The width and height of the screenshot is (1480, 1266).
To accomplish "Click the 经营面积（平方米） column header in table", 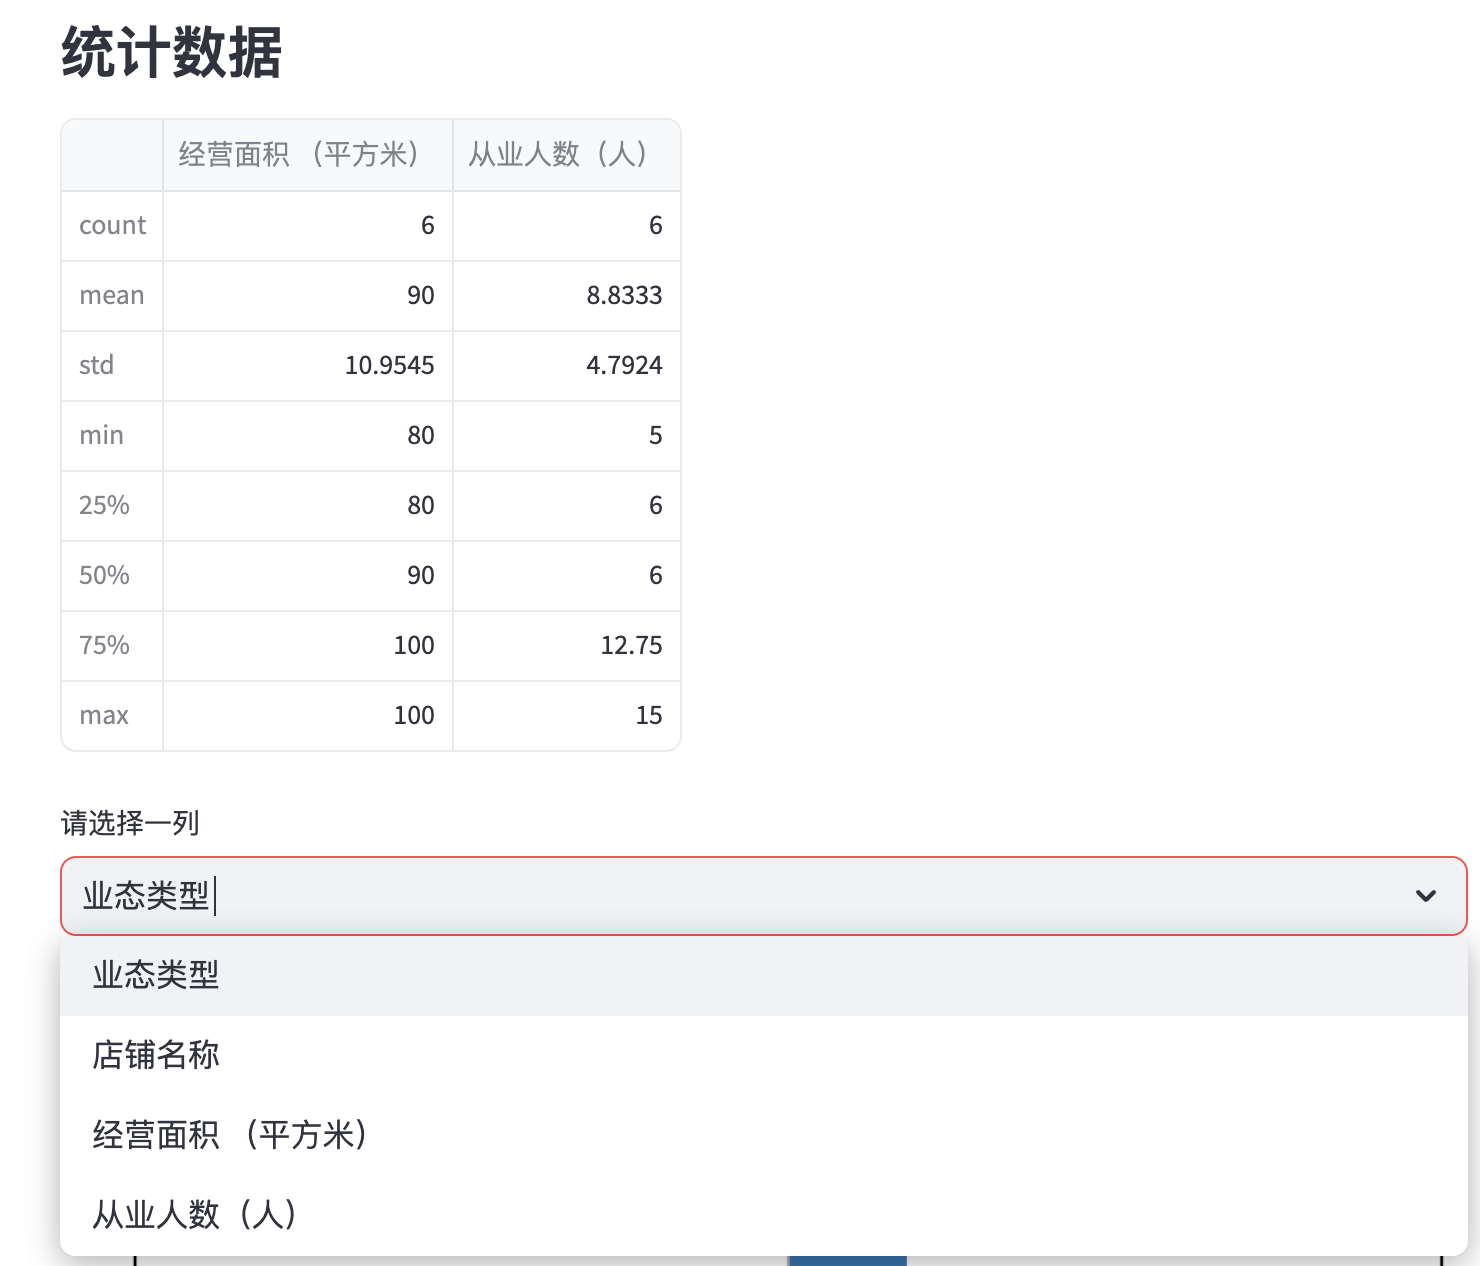I will click(x=308, y=155).
